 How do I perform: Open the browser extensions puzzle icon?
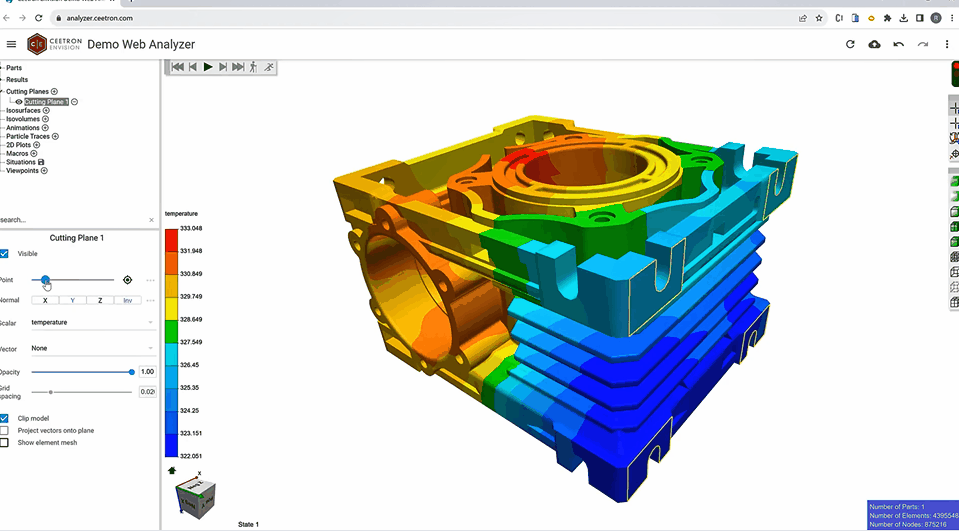tap(887, 18)
